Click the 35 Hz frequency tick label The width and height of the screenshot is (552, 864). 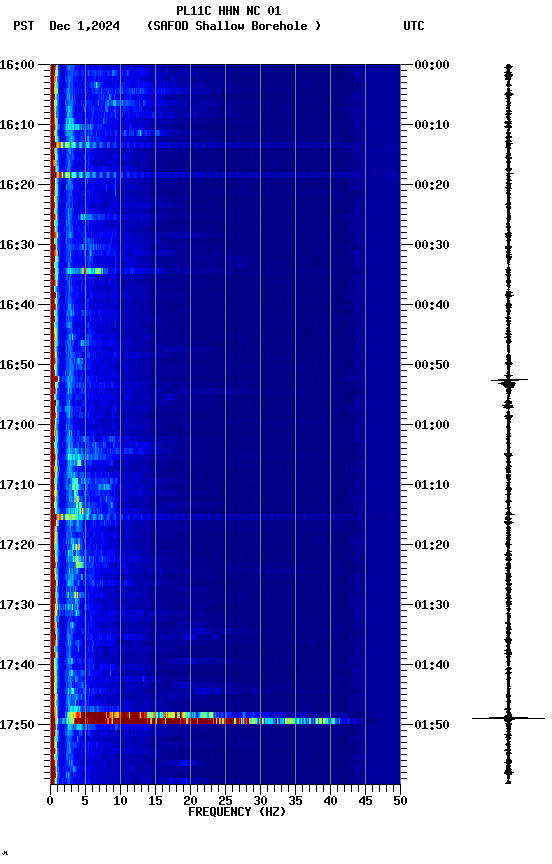pyautogui.click(x=295, y=801)
